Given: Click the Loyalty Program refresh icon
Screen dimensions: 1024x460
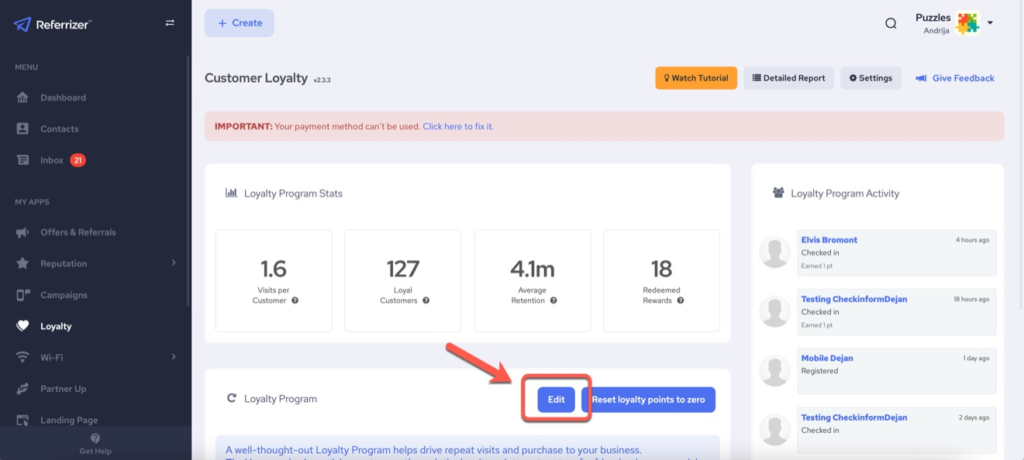Looking at the screenshot, I should tap(232, 398).
